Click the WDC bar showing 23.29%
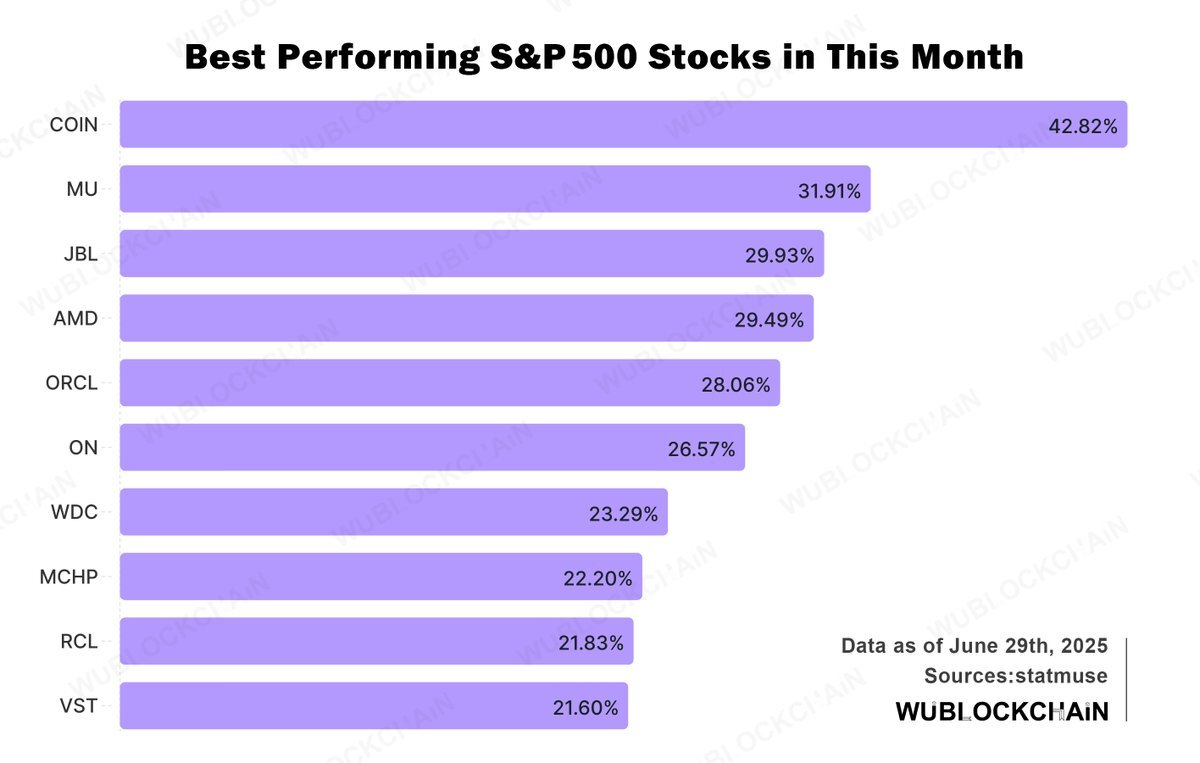 point(394,512)
